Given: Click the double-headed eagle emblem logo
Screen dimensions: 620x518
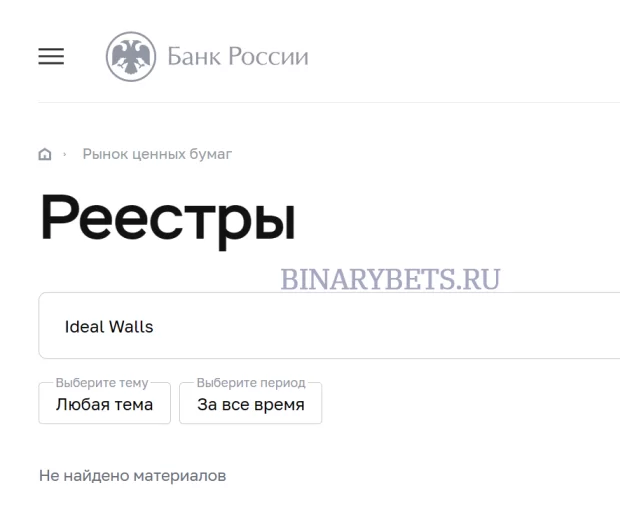Looking at the screenshot, I should [131, 57].
